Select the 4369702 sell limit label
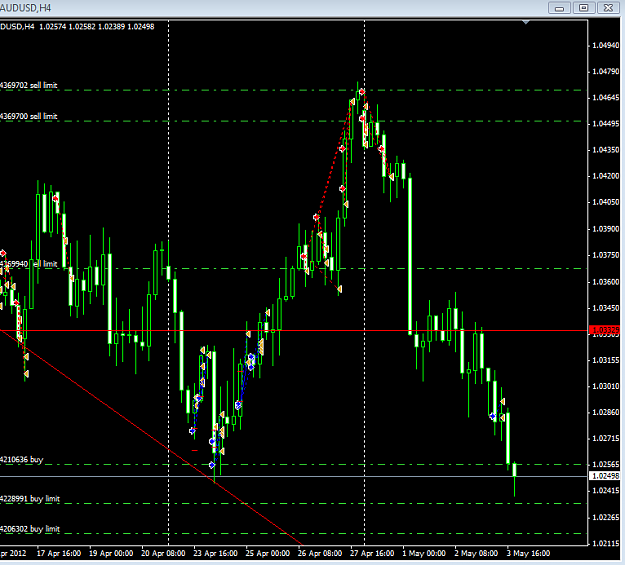The height and width of the screenshot is (565, 625). pos(29,85)
